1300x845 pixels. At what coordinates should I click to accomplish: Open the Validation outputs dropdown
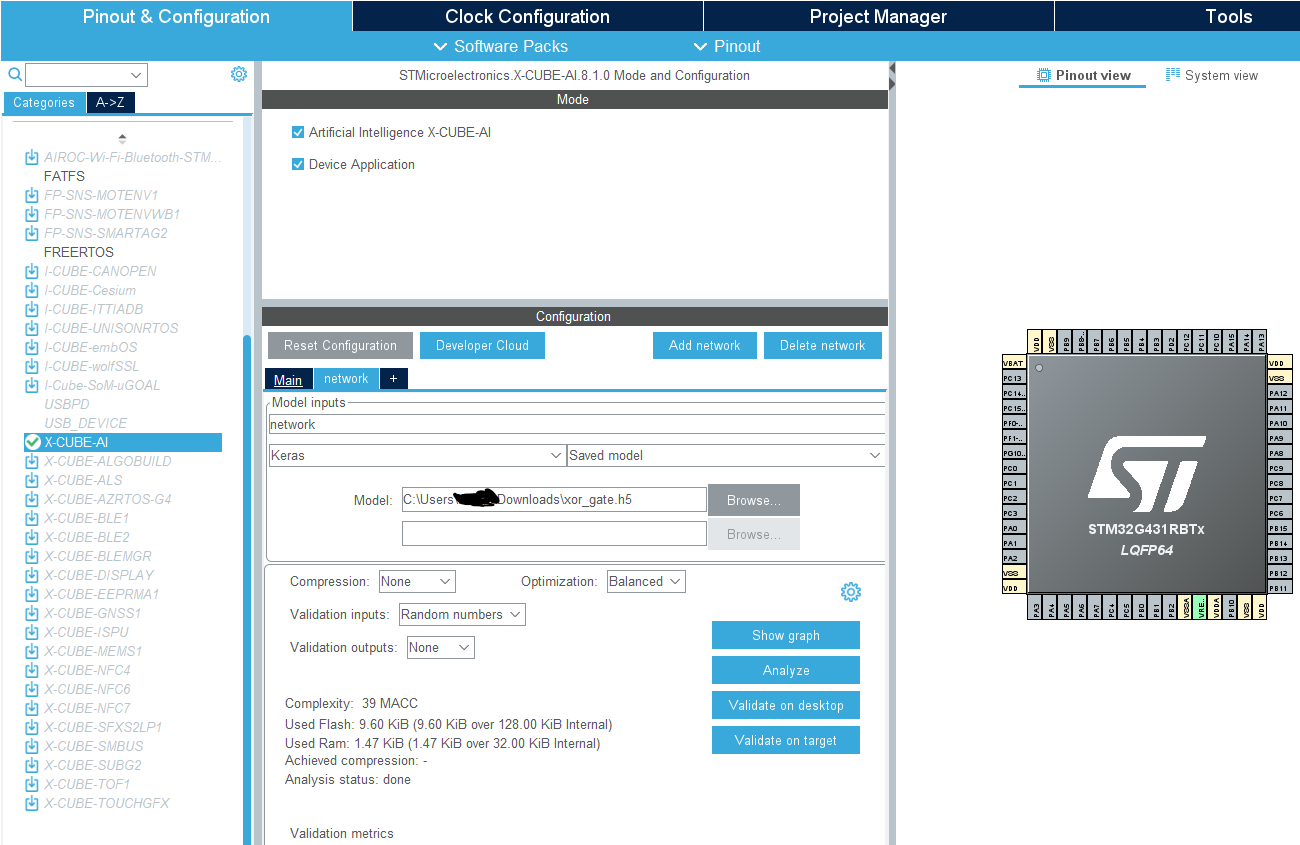pyautogui.click(x=440, y=647)
